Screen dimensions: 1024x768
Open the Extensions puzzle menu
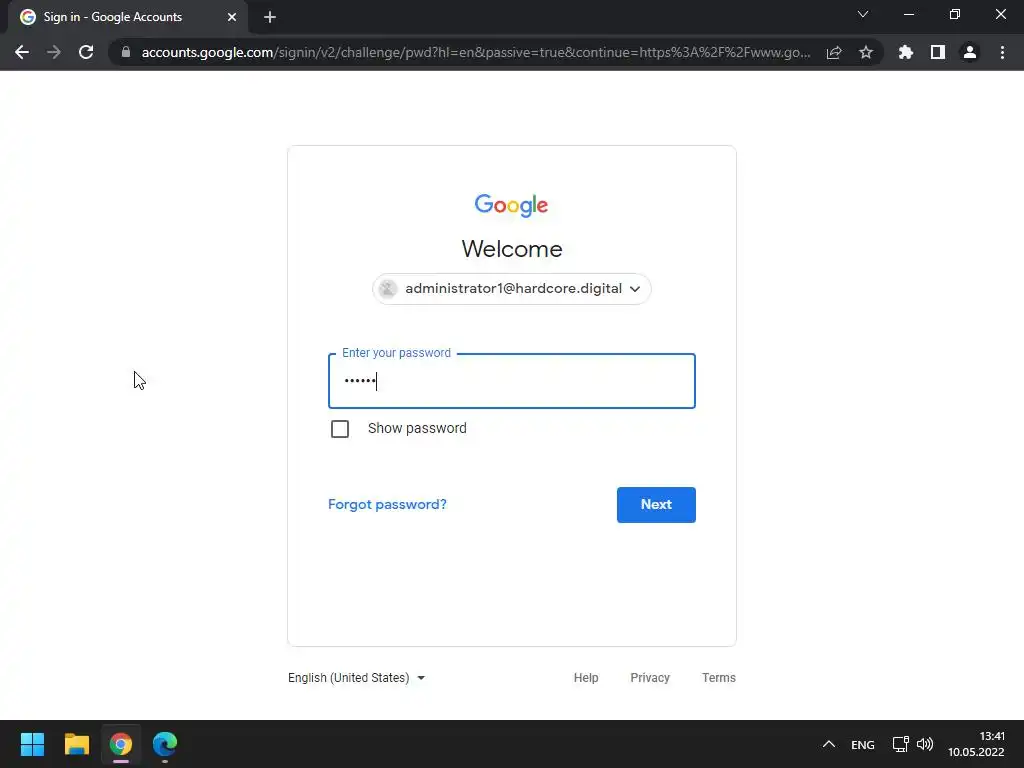[906, 52]
